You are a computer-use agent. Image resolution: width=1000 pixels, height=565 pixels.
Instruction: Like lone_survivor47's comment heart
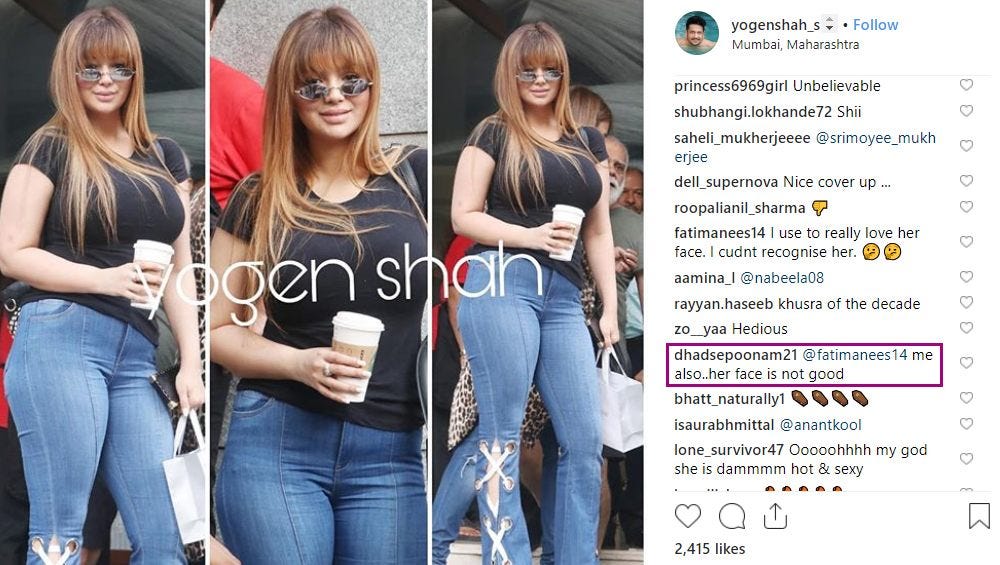coord(966,459)
